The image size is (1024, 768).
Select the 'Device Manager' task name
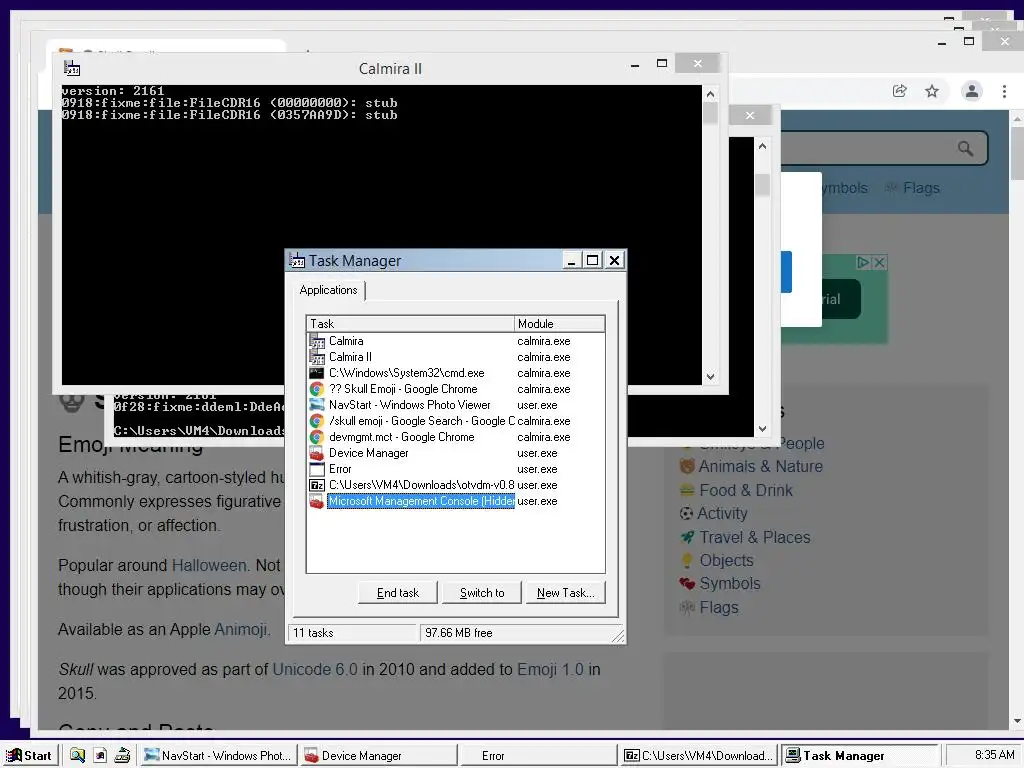click(x=368, y=453)
